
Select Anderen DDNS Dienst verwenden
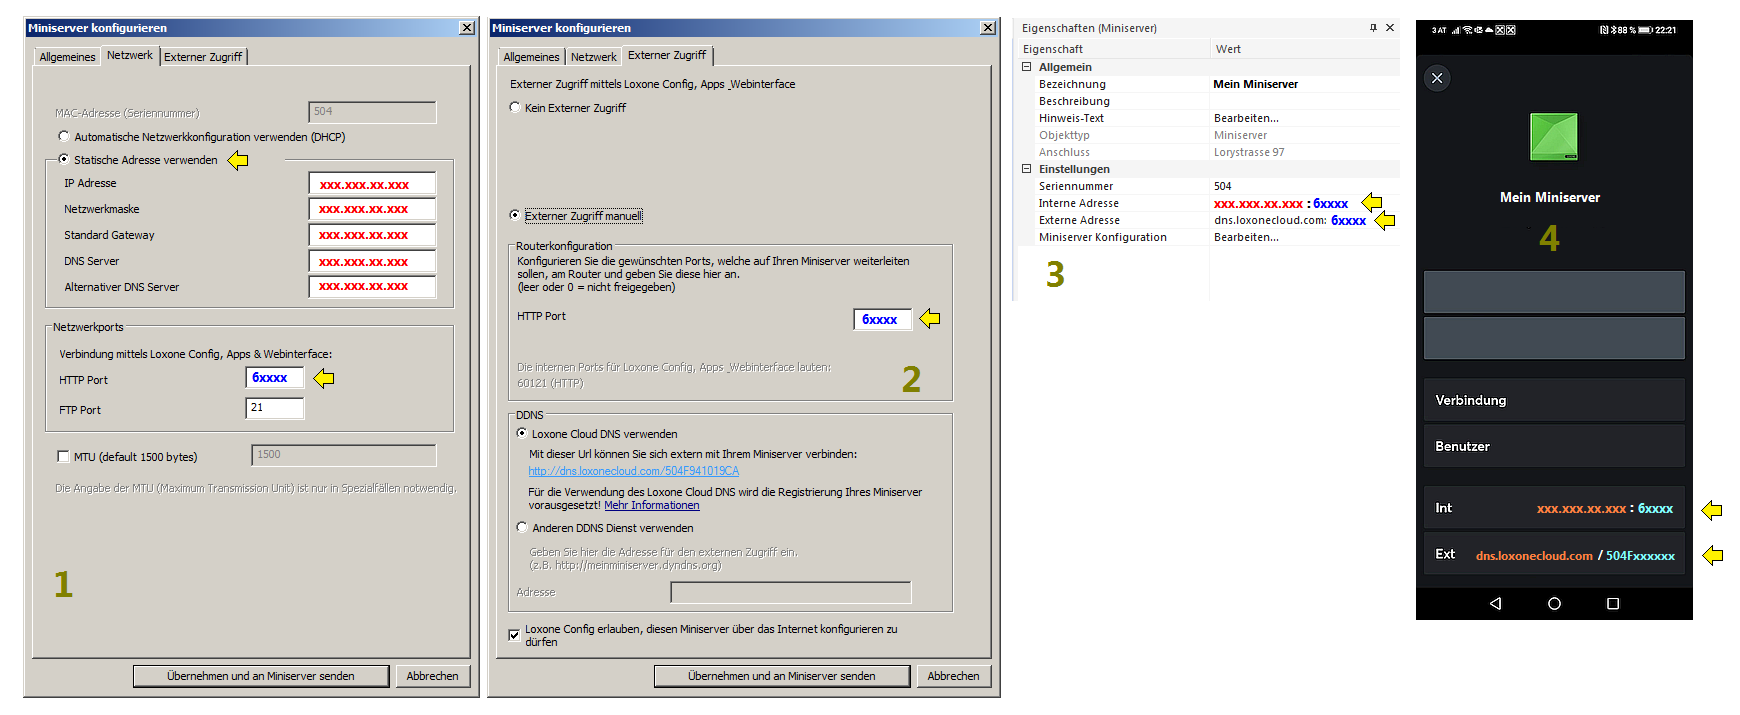click(x=522, y=527)
